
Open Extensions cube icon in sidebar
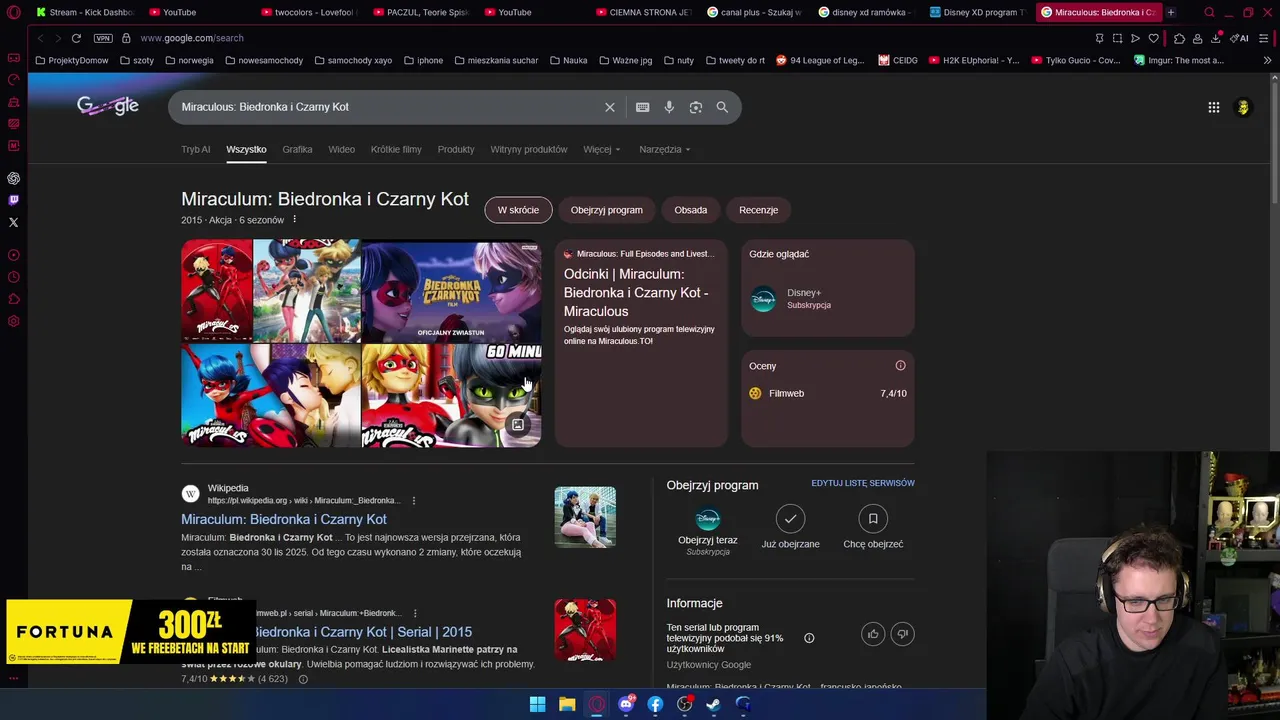[14, 299]
